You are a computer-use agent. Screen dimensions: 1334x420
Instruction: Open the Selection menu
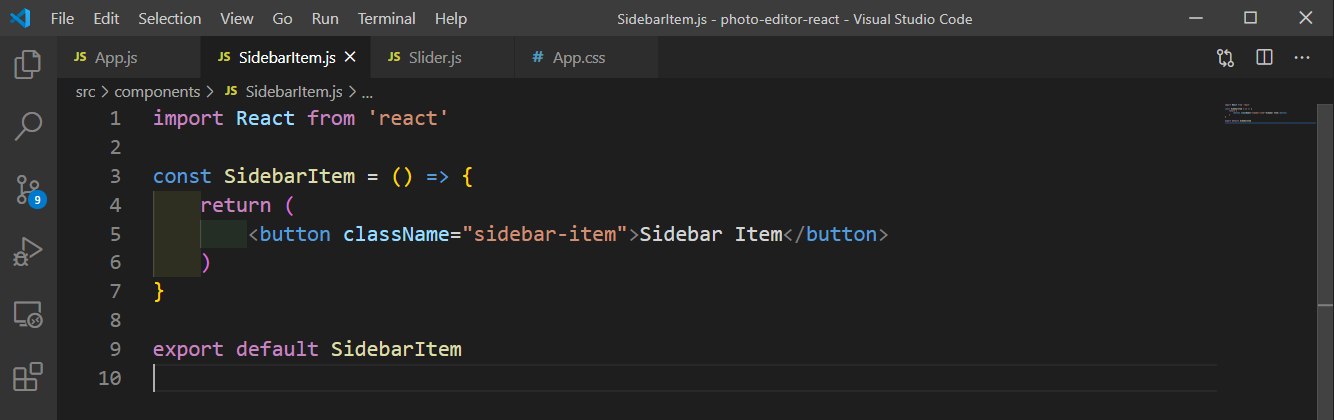point(170,19)
